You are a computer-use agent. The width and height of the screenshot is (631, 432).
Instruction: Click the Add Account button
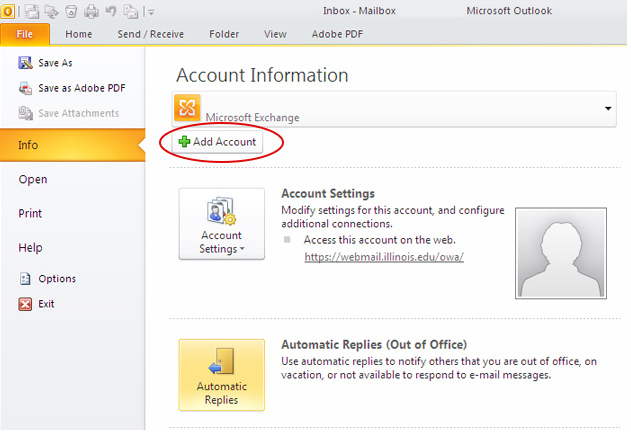click(x=217, y=142)
